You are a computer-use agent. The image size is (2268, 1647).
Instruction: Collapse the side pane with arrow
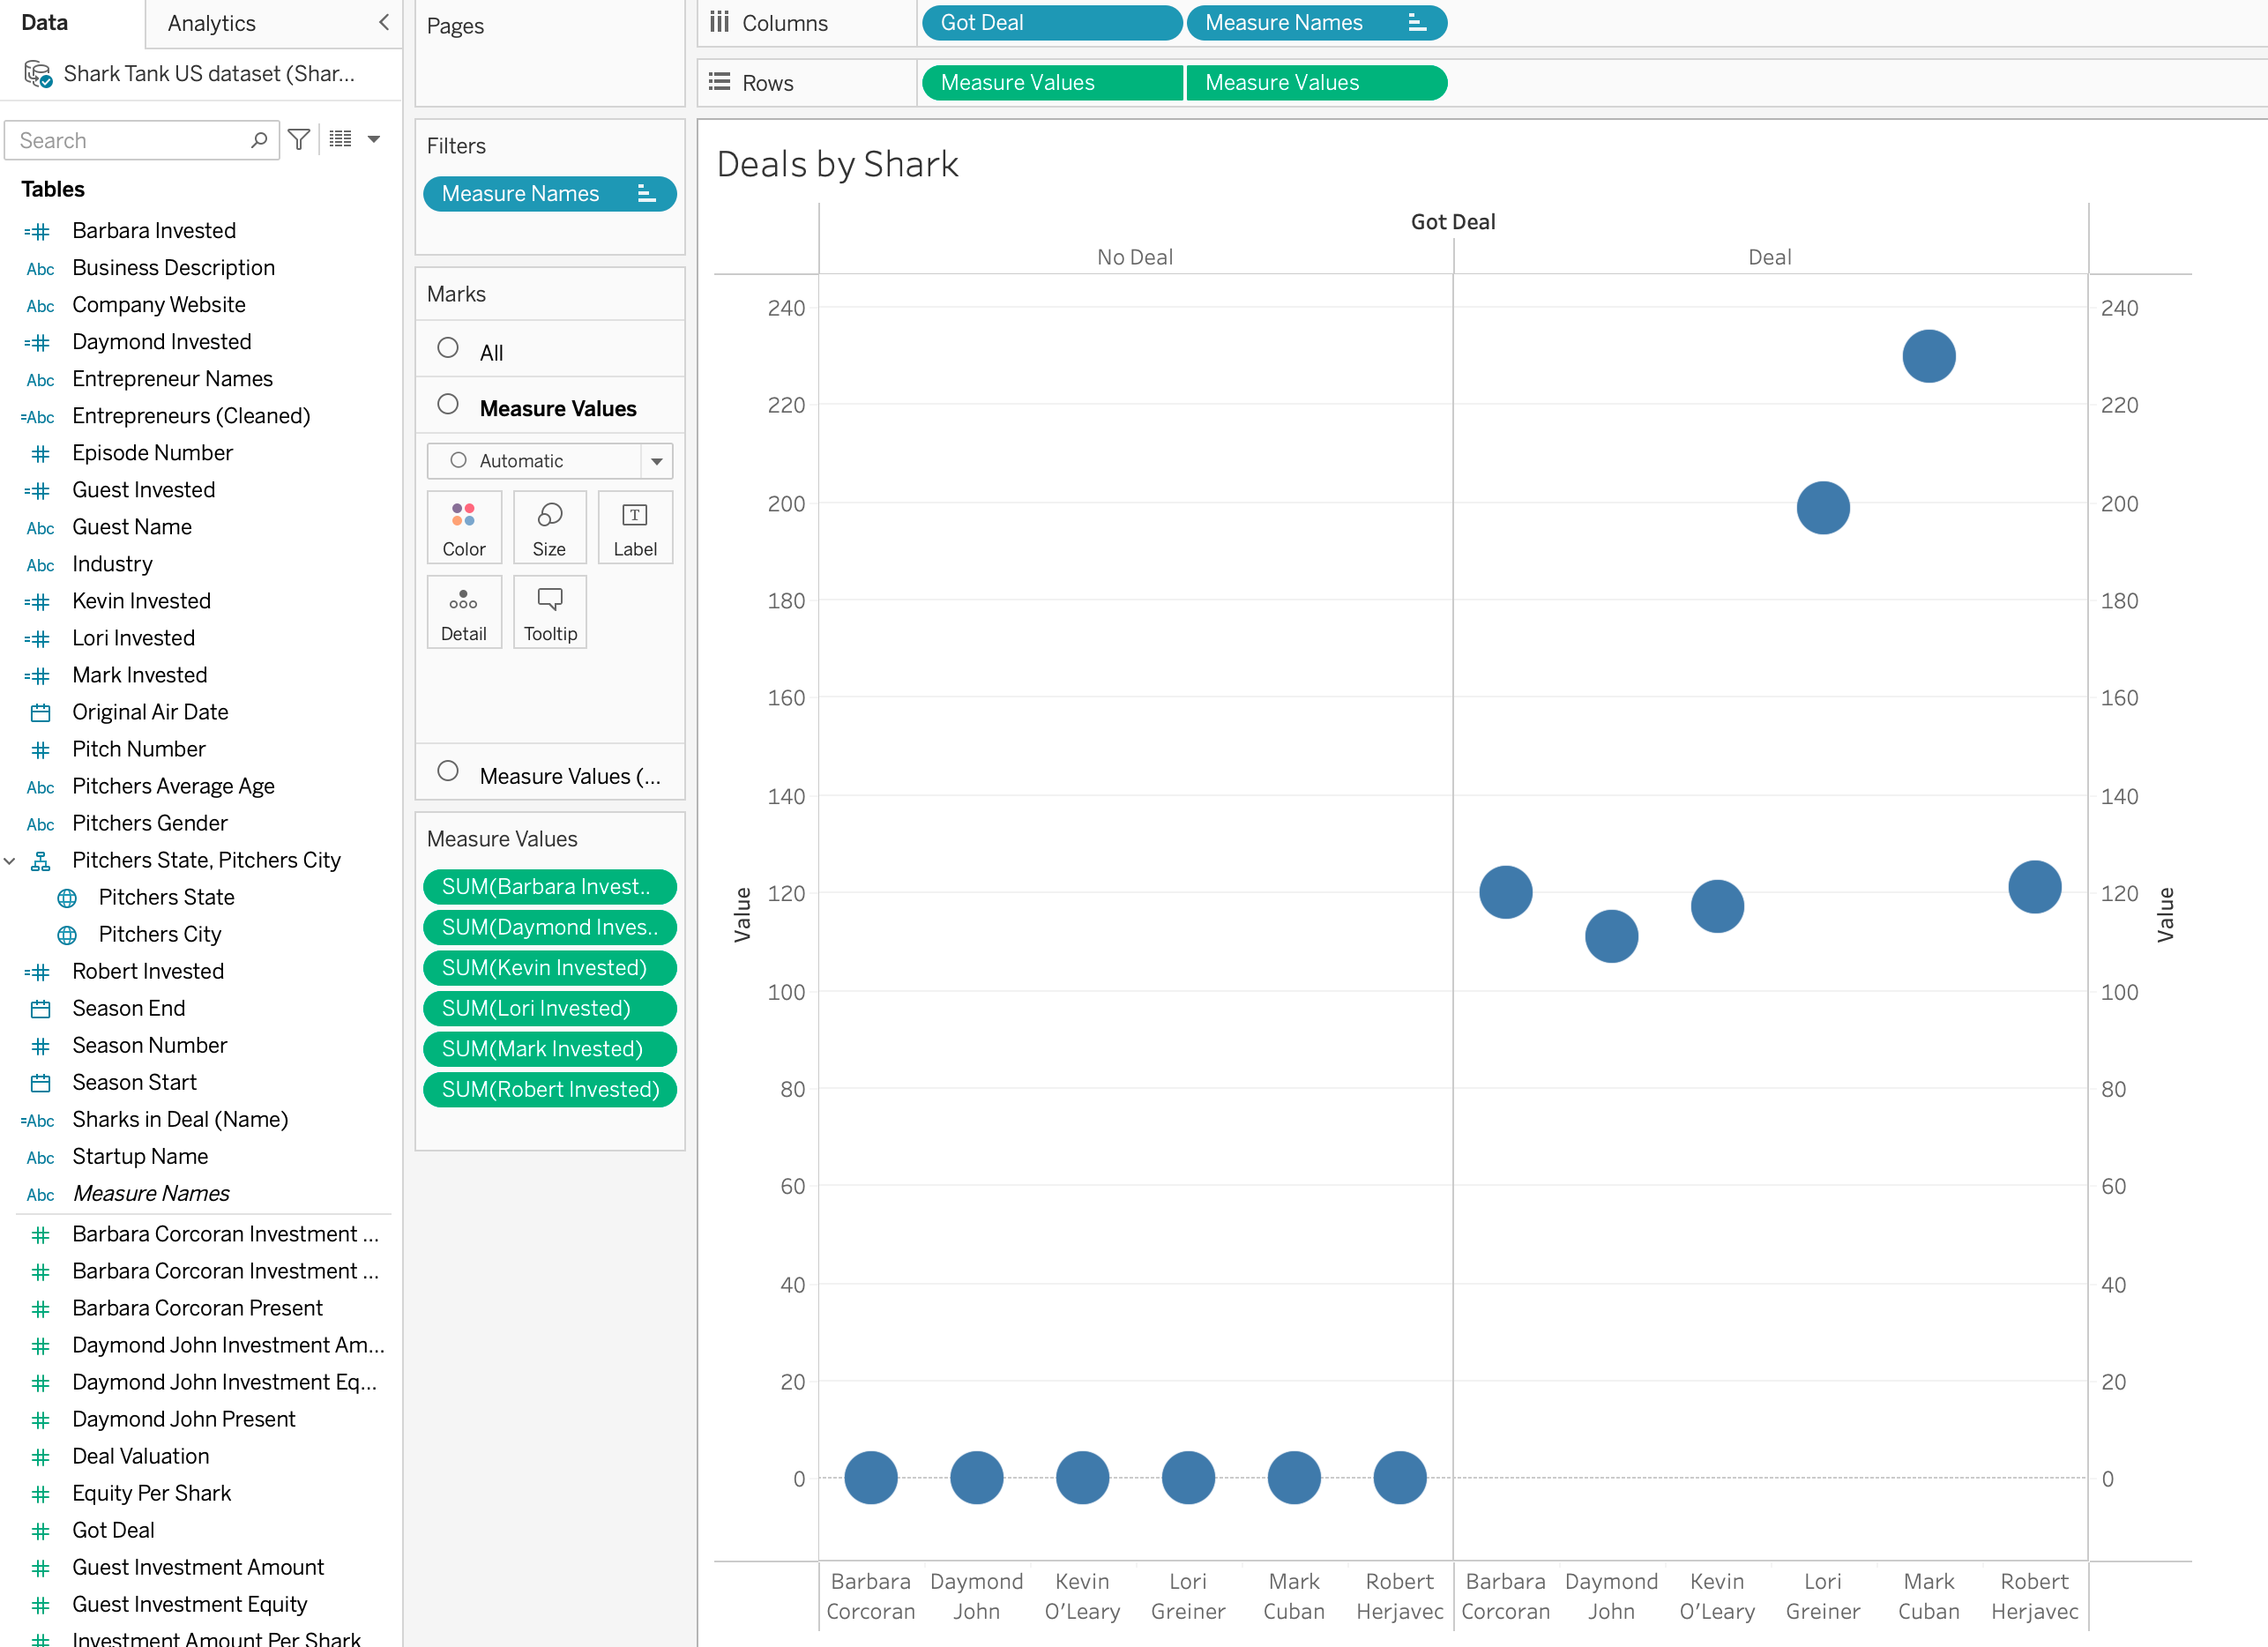click(384, 22)
